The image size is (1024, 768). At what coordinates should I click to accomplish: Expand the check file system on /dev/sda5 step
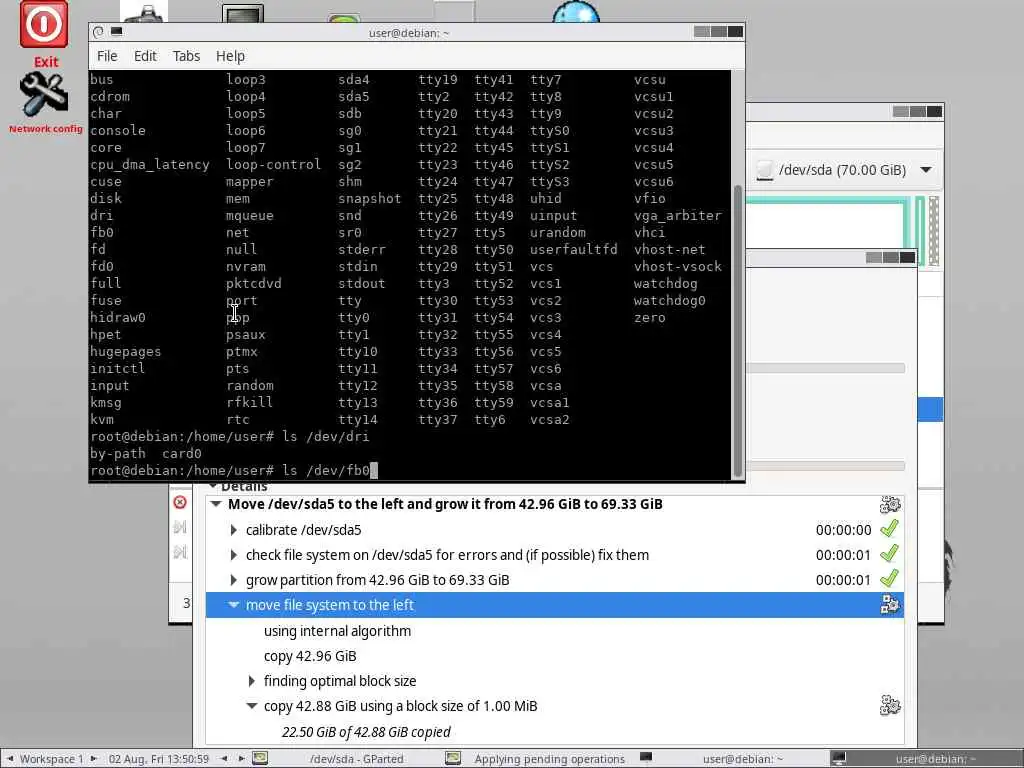point(234,554)
